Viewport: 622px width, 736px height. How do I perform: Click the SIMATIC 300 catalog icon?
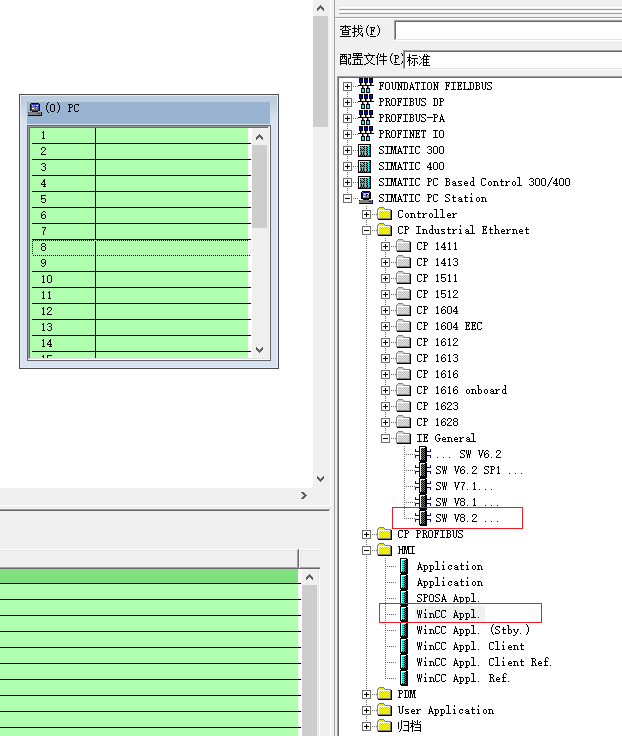365,150
